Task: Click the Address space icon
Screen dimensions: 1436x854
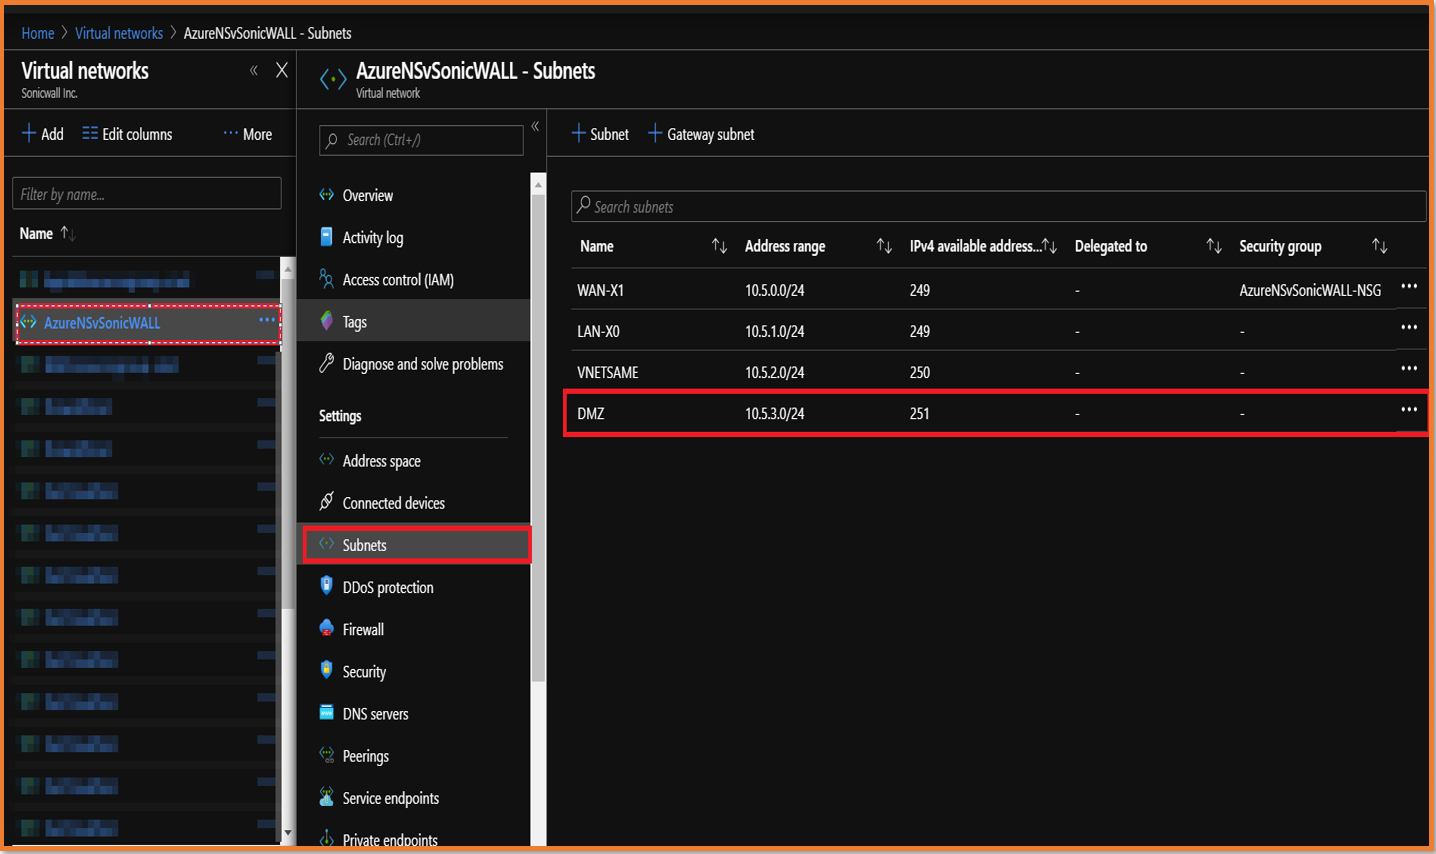Action: 326,459
